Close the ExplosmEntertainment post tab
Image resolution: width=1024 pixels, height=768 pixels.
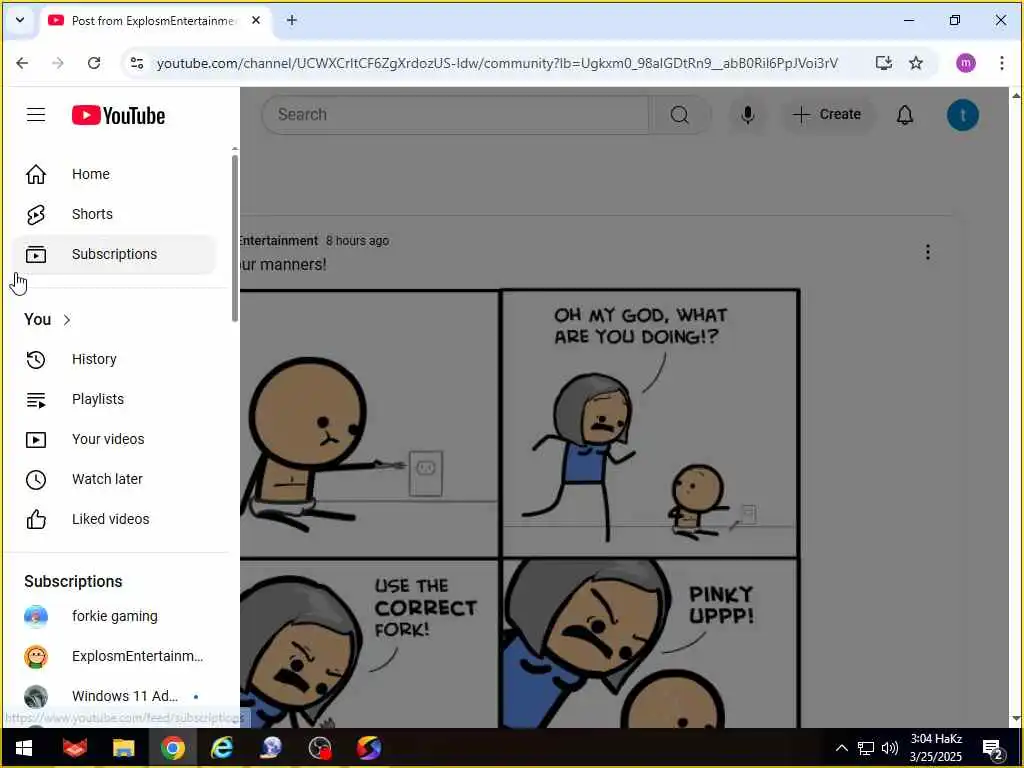point(256,21)
